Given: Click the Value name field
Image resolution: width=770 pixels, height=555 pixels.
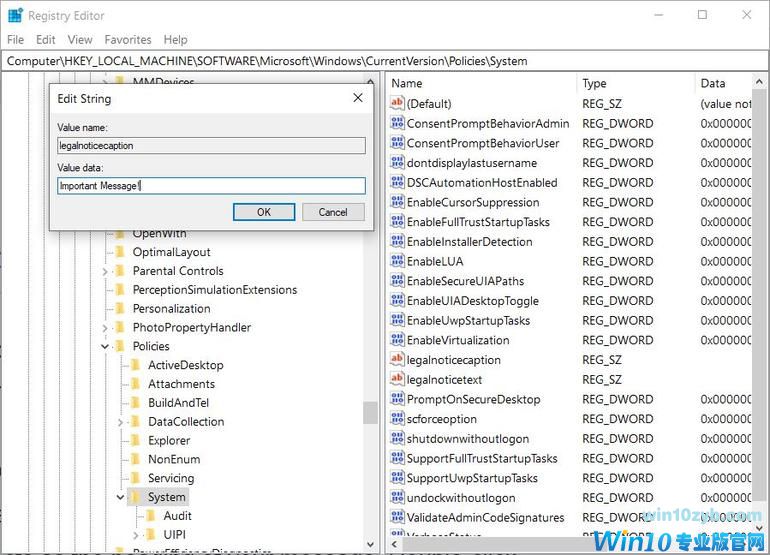Looking at the screenshot, I should [x=211, y=145].
